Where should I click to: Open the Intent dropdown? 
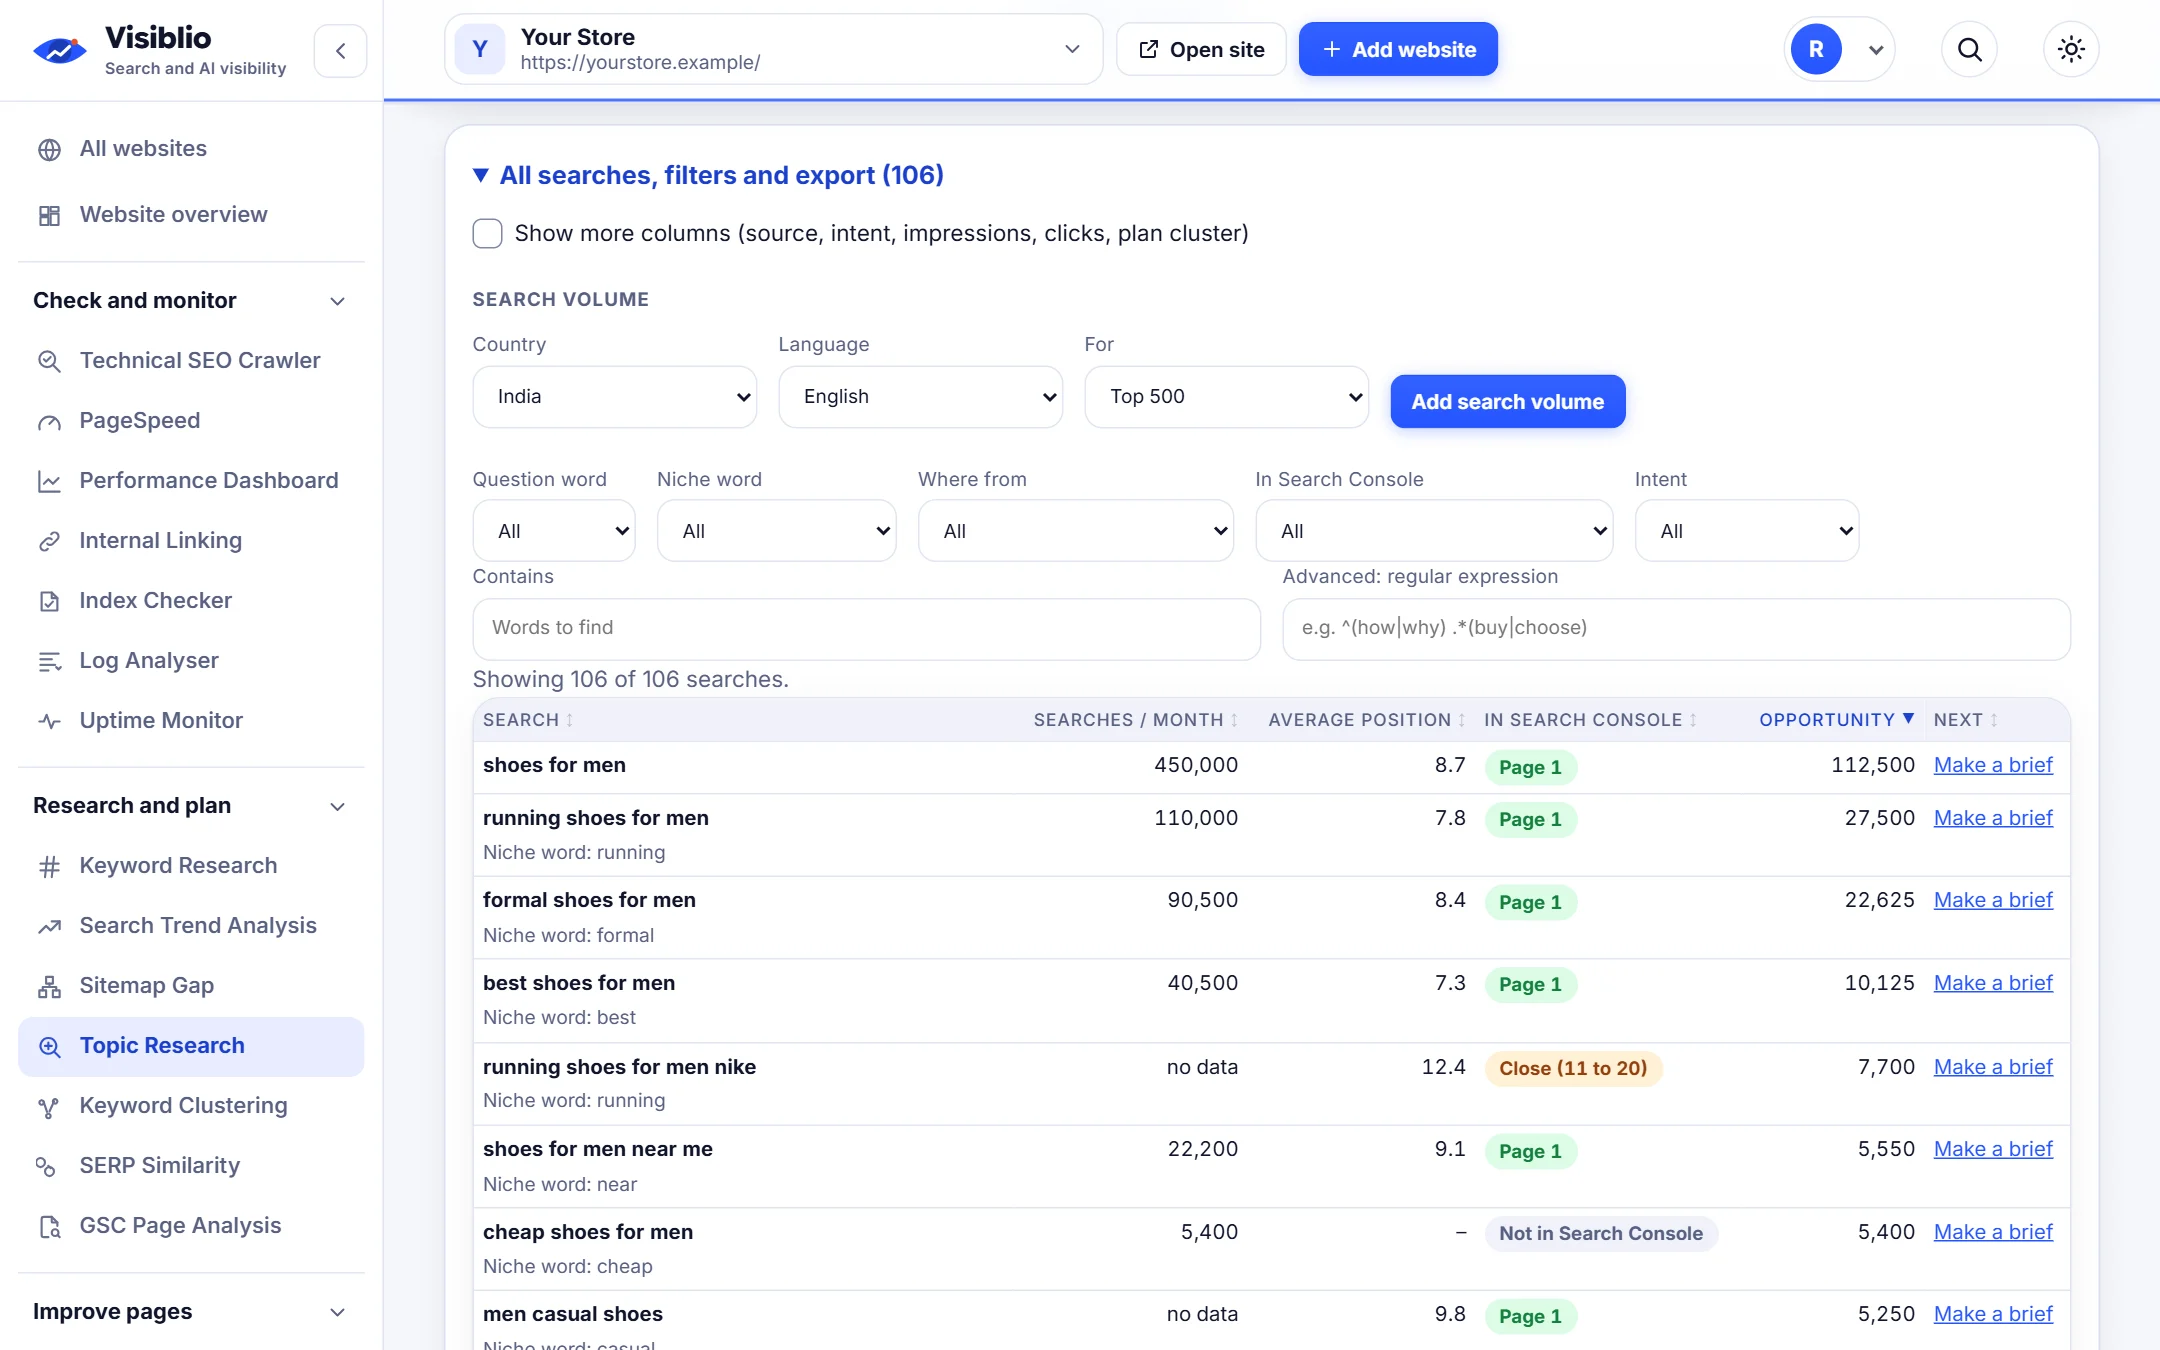pyautogui.click(x=1747, y=531)
